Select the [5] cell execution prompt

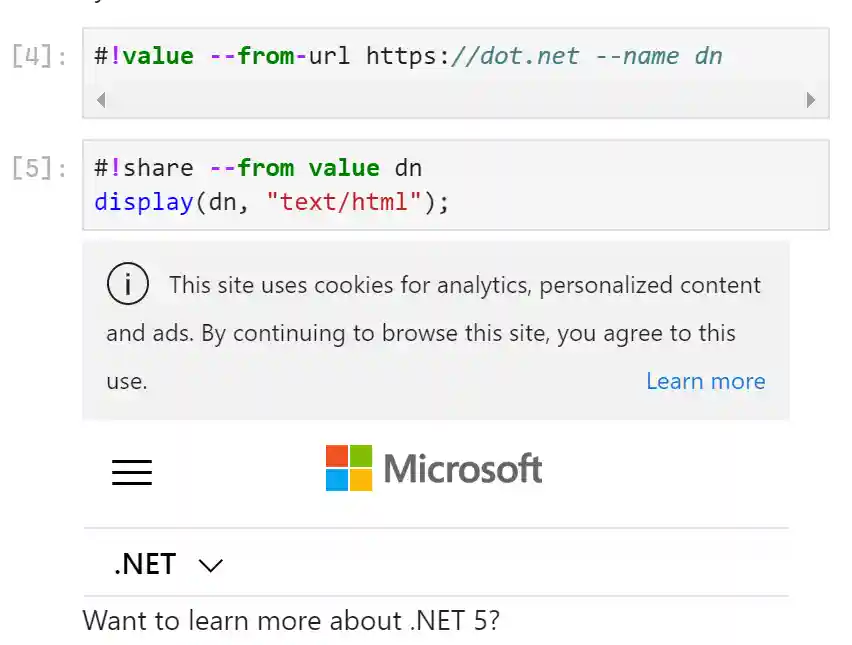39,167
